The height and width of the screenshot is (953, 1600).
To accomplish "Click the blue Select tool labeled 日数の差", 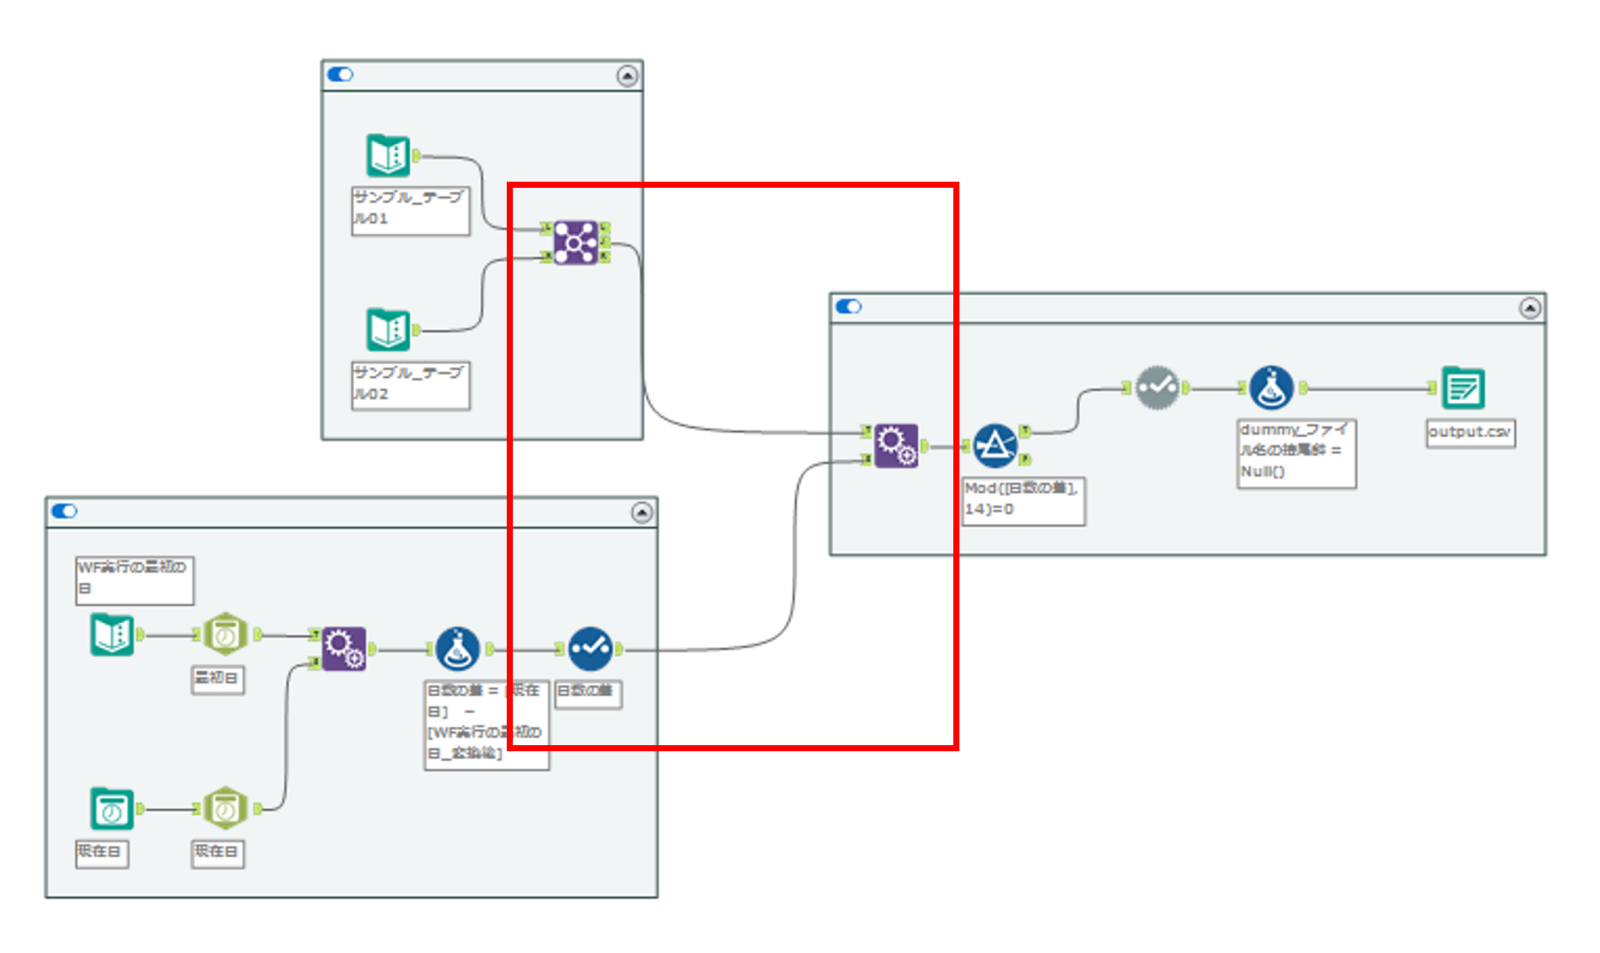I will 590,649.
